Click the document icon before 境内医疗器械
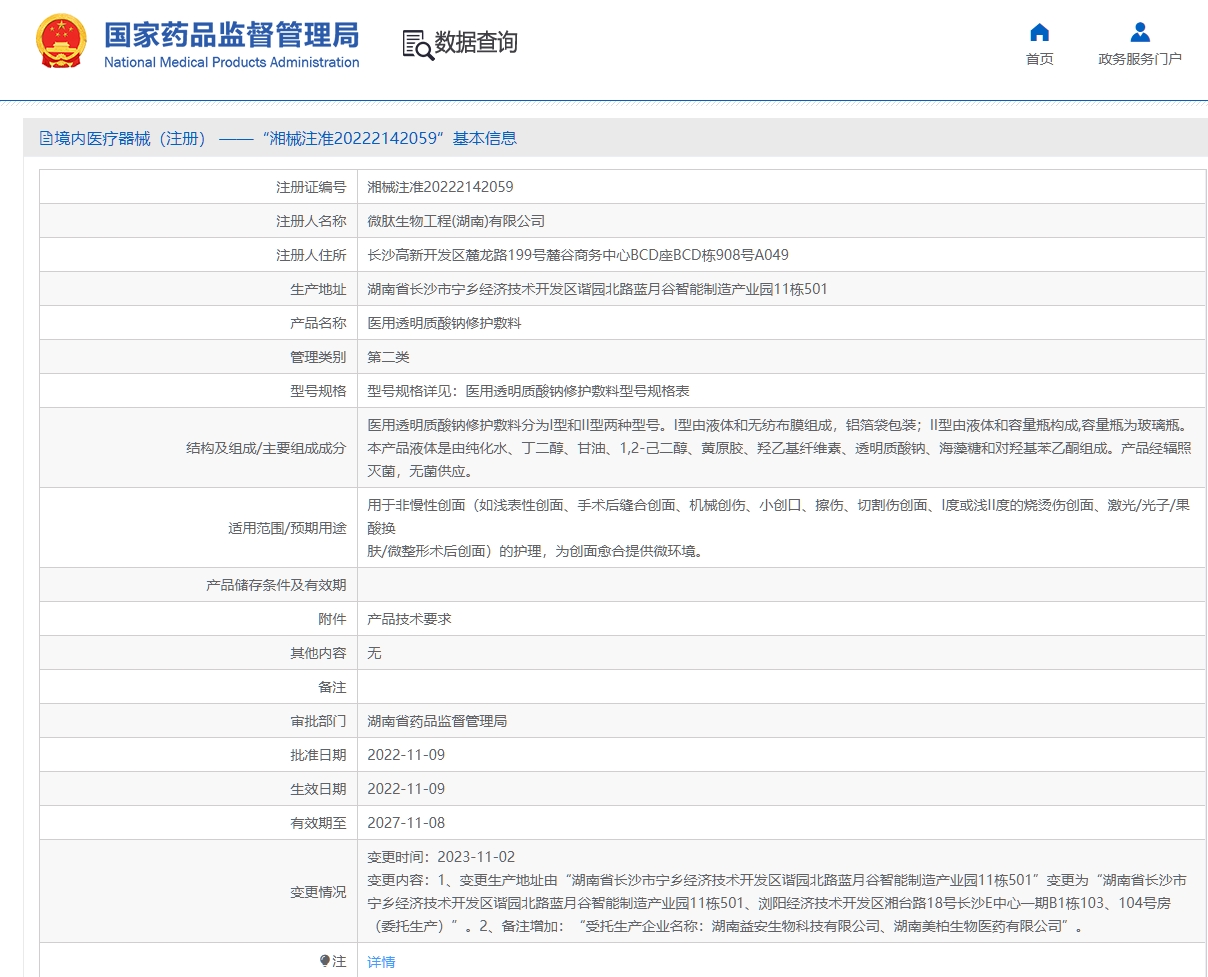The width and height of the screenshot is (1208, 977). pos(45,139)
